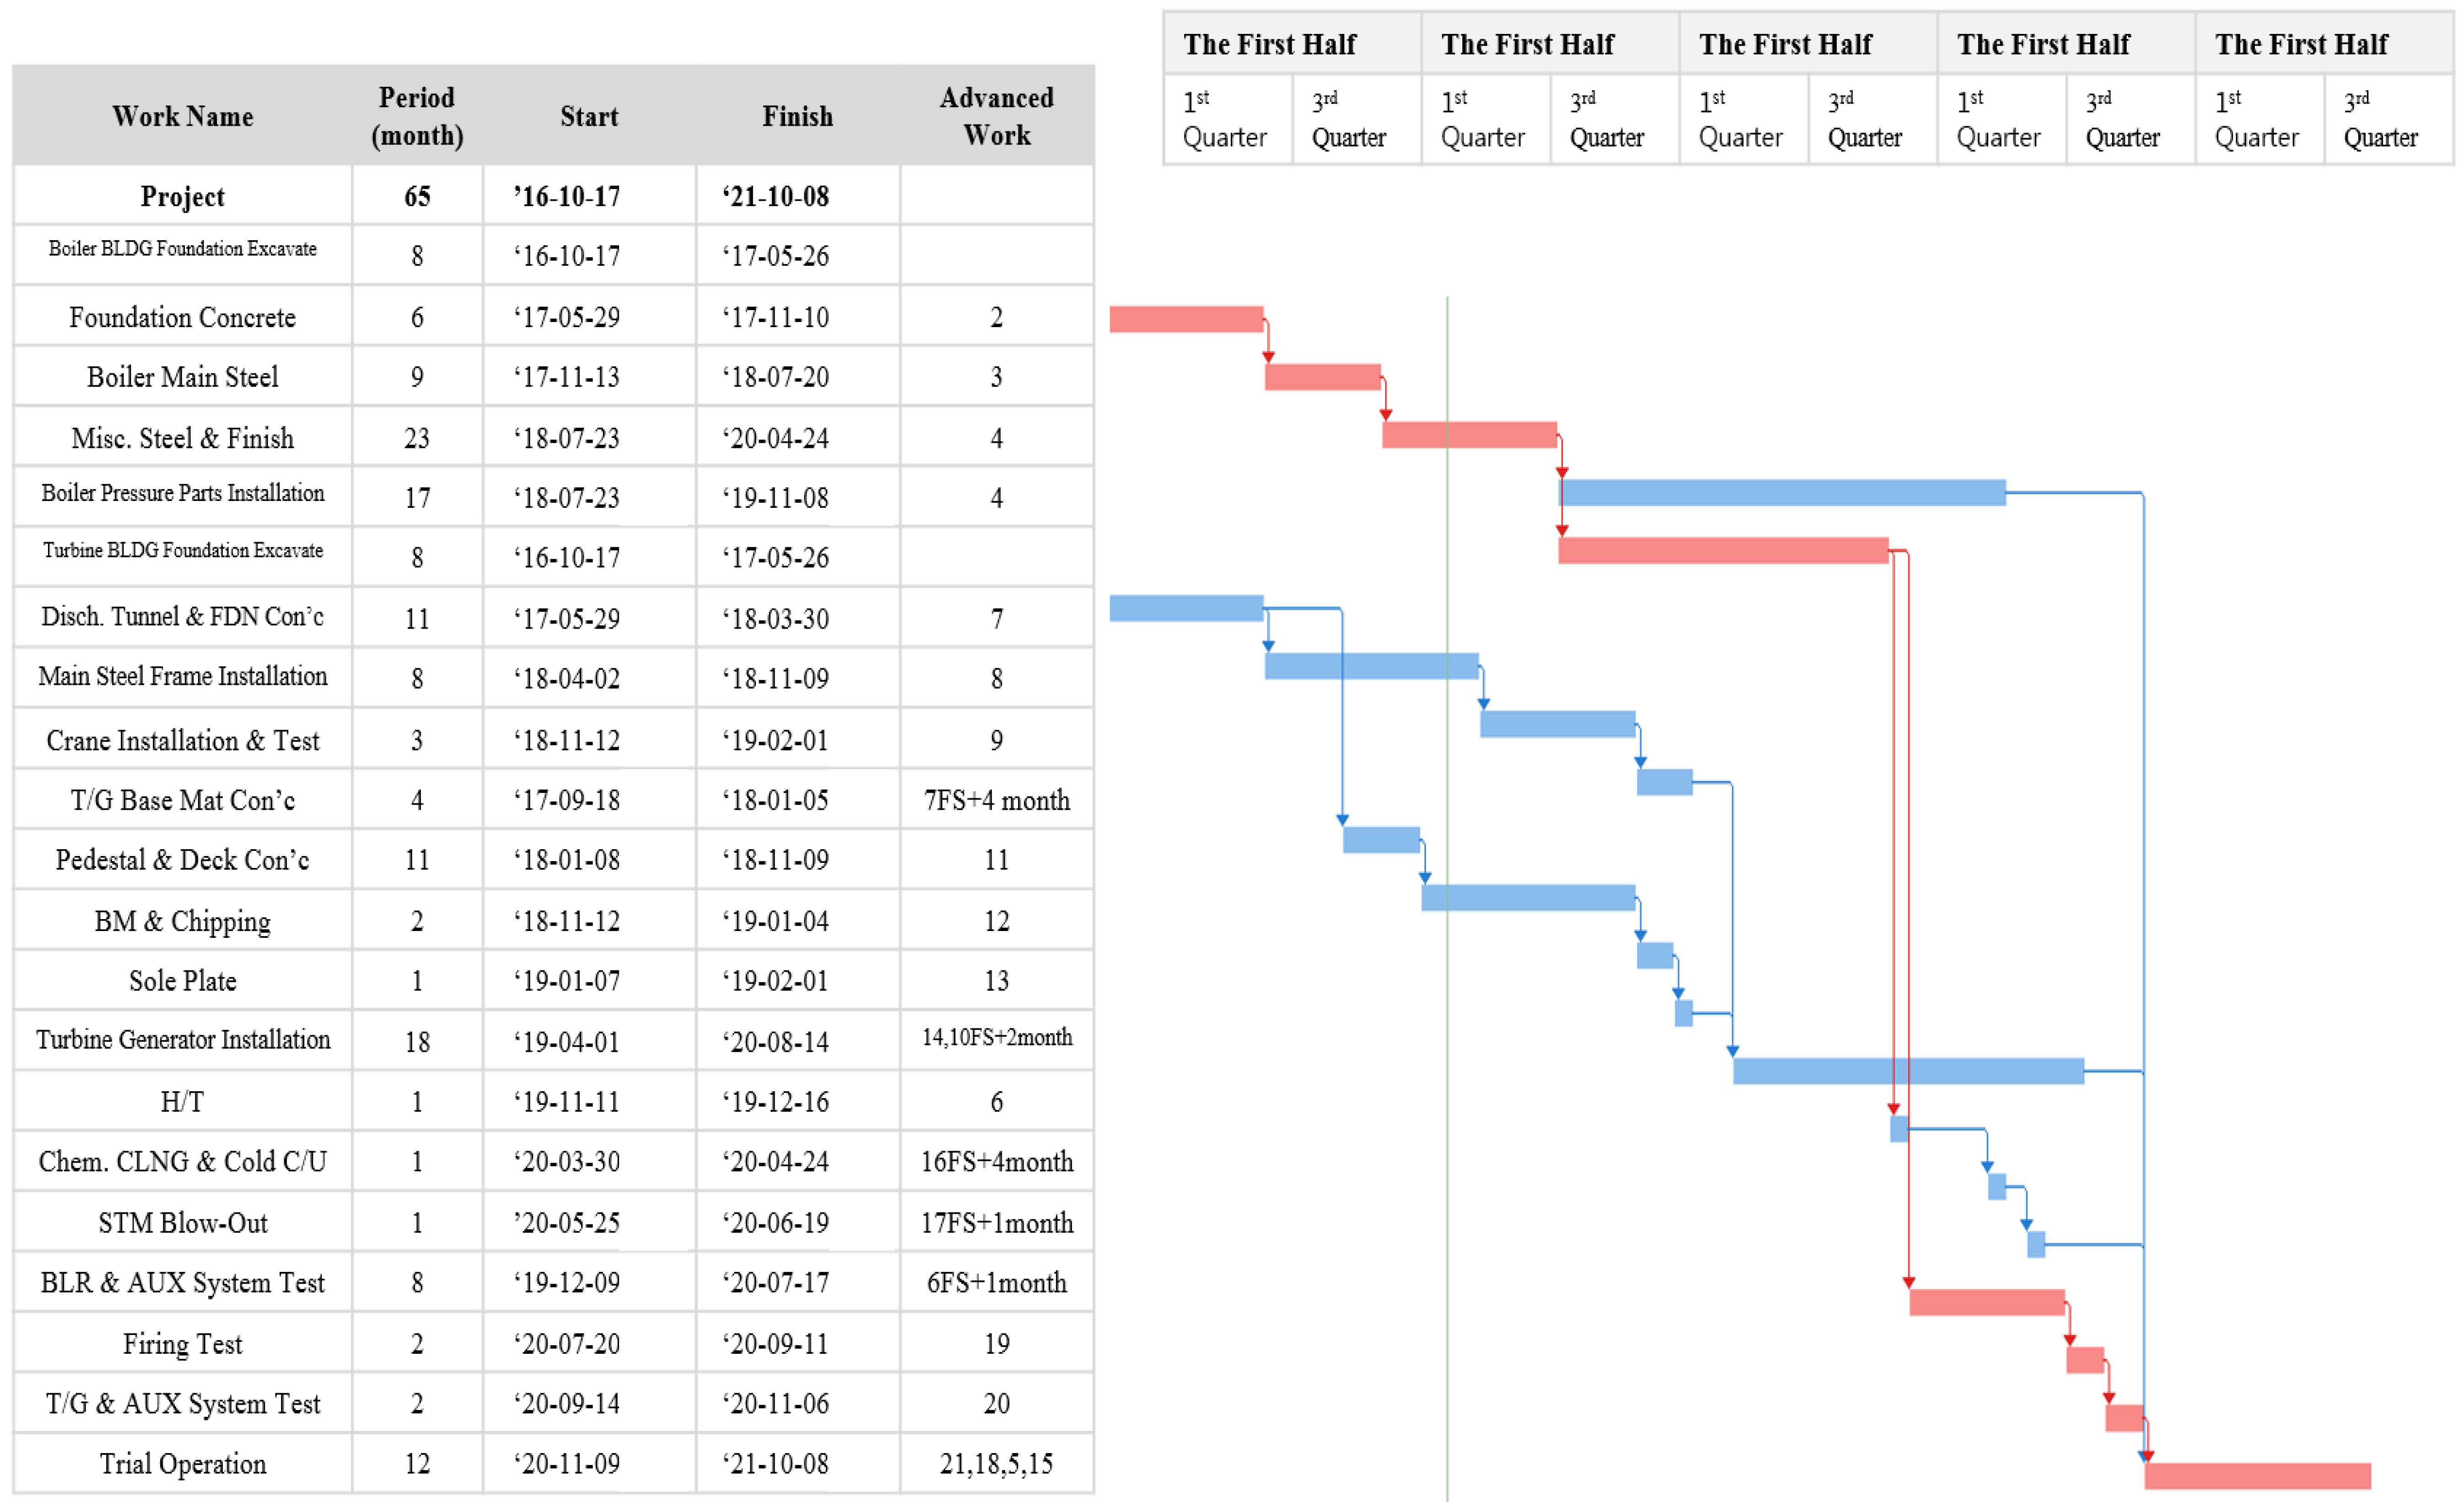This screenshot has width=2464, height=1502.
Task: Click "Turbine Generator Installation" in the table
Action: click(182, 1040)
